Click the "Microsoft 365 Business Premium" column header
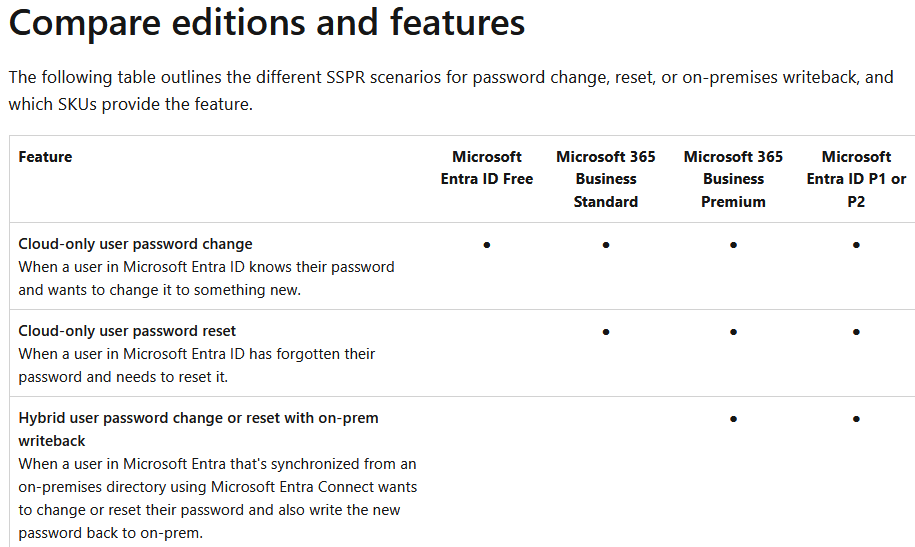 [733, 179]
